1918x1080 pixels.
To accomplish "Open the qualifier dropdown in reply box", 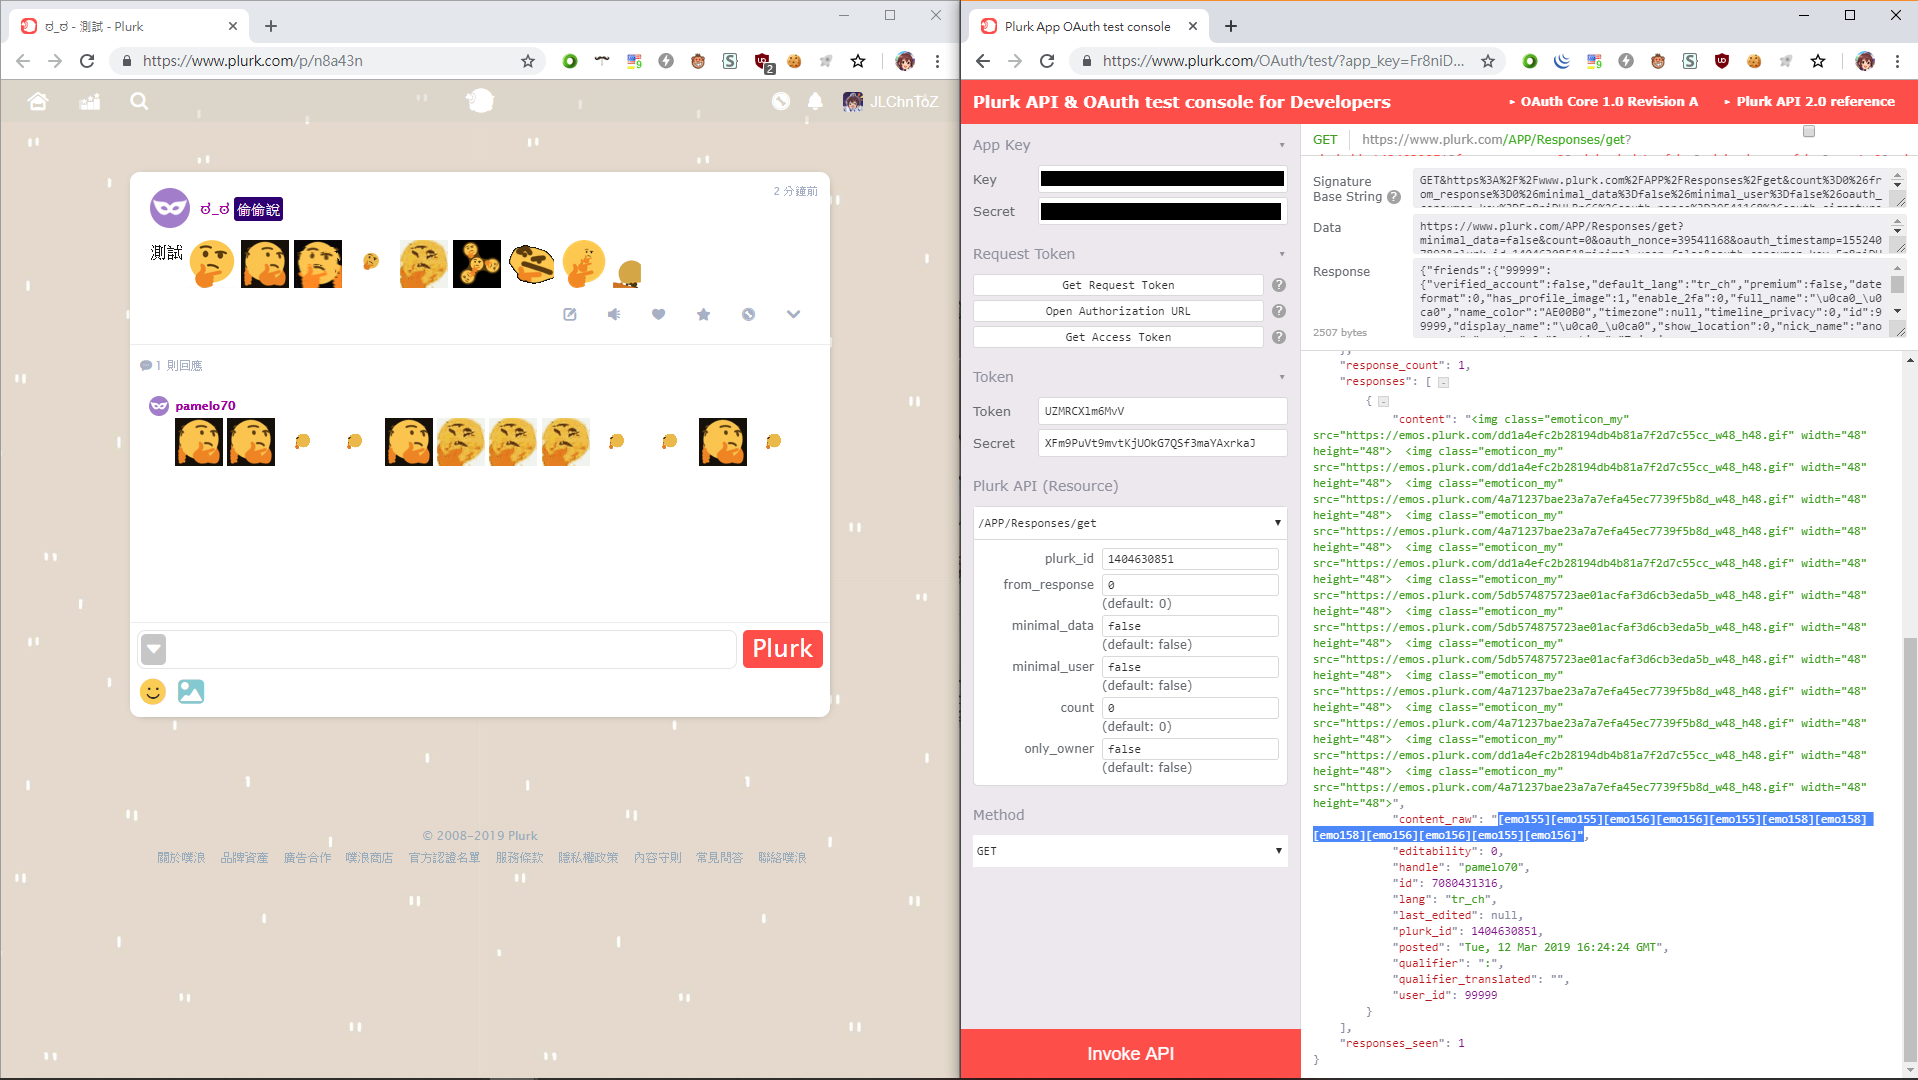I will 154,649.
